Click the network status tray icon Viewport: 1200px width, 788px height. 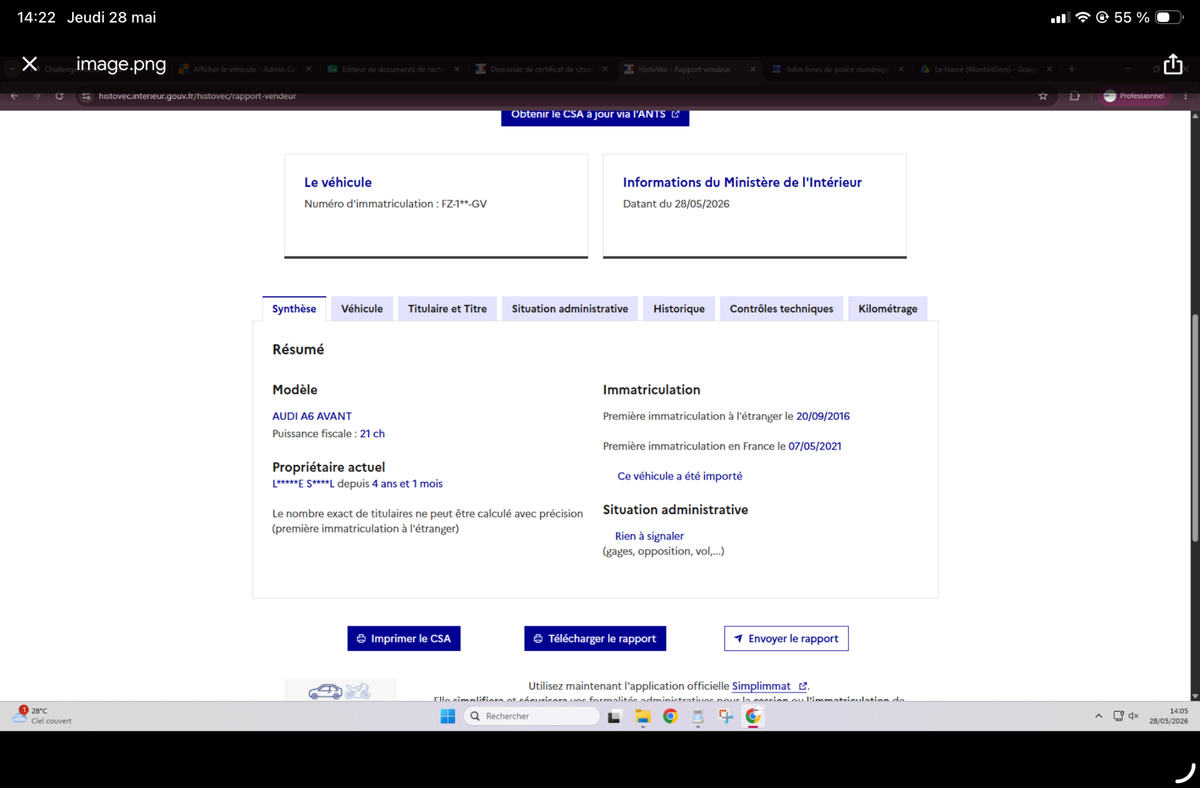click(x=1118, y=716)
